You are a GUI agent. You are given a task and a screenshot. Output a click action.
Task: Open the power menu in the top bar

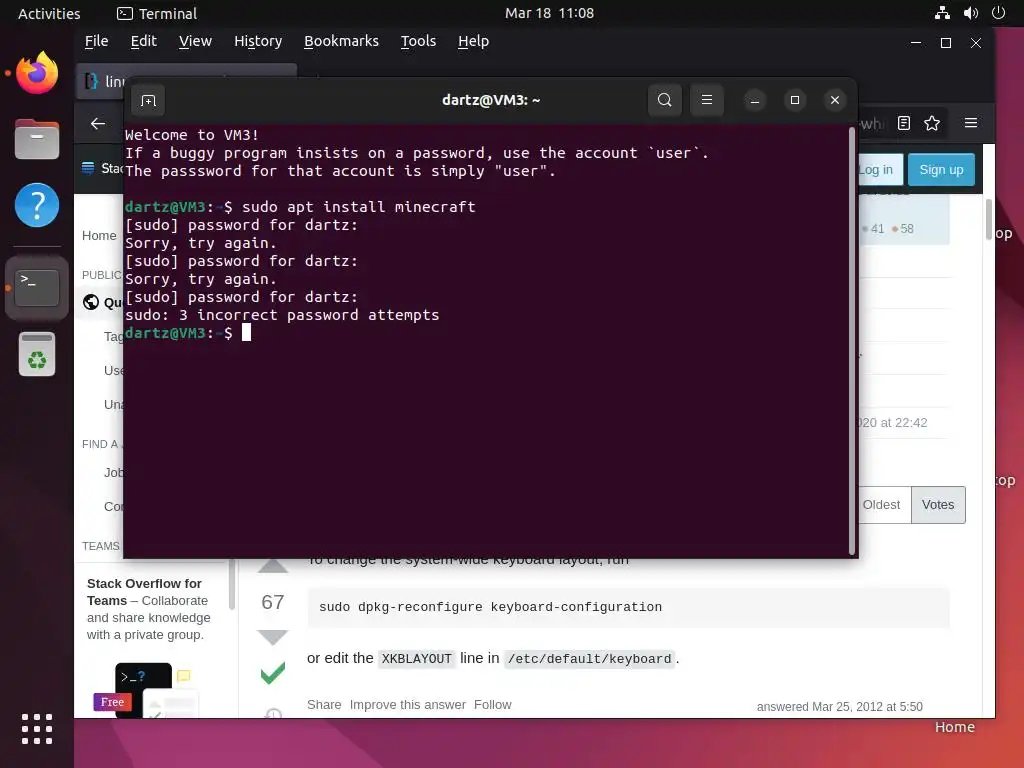[998, 13]
